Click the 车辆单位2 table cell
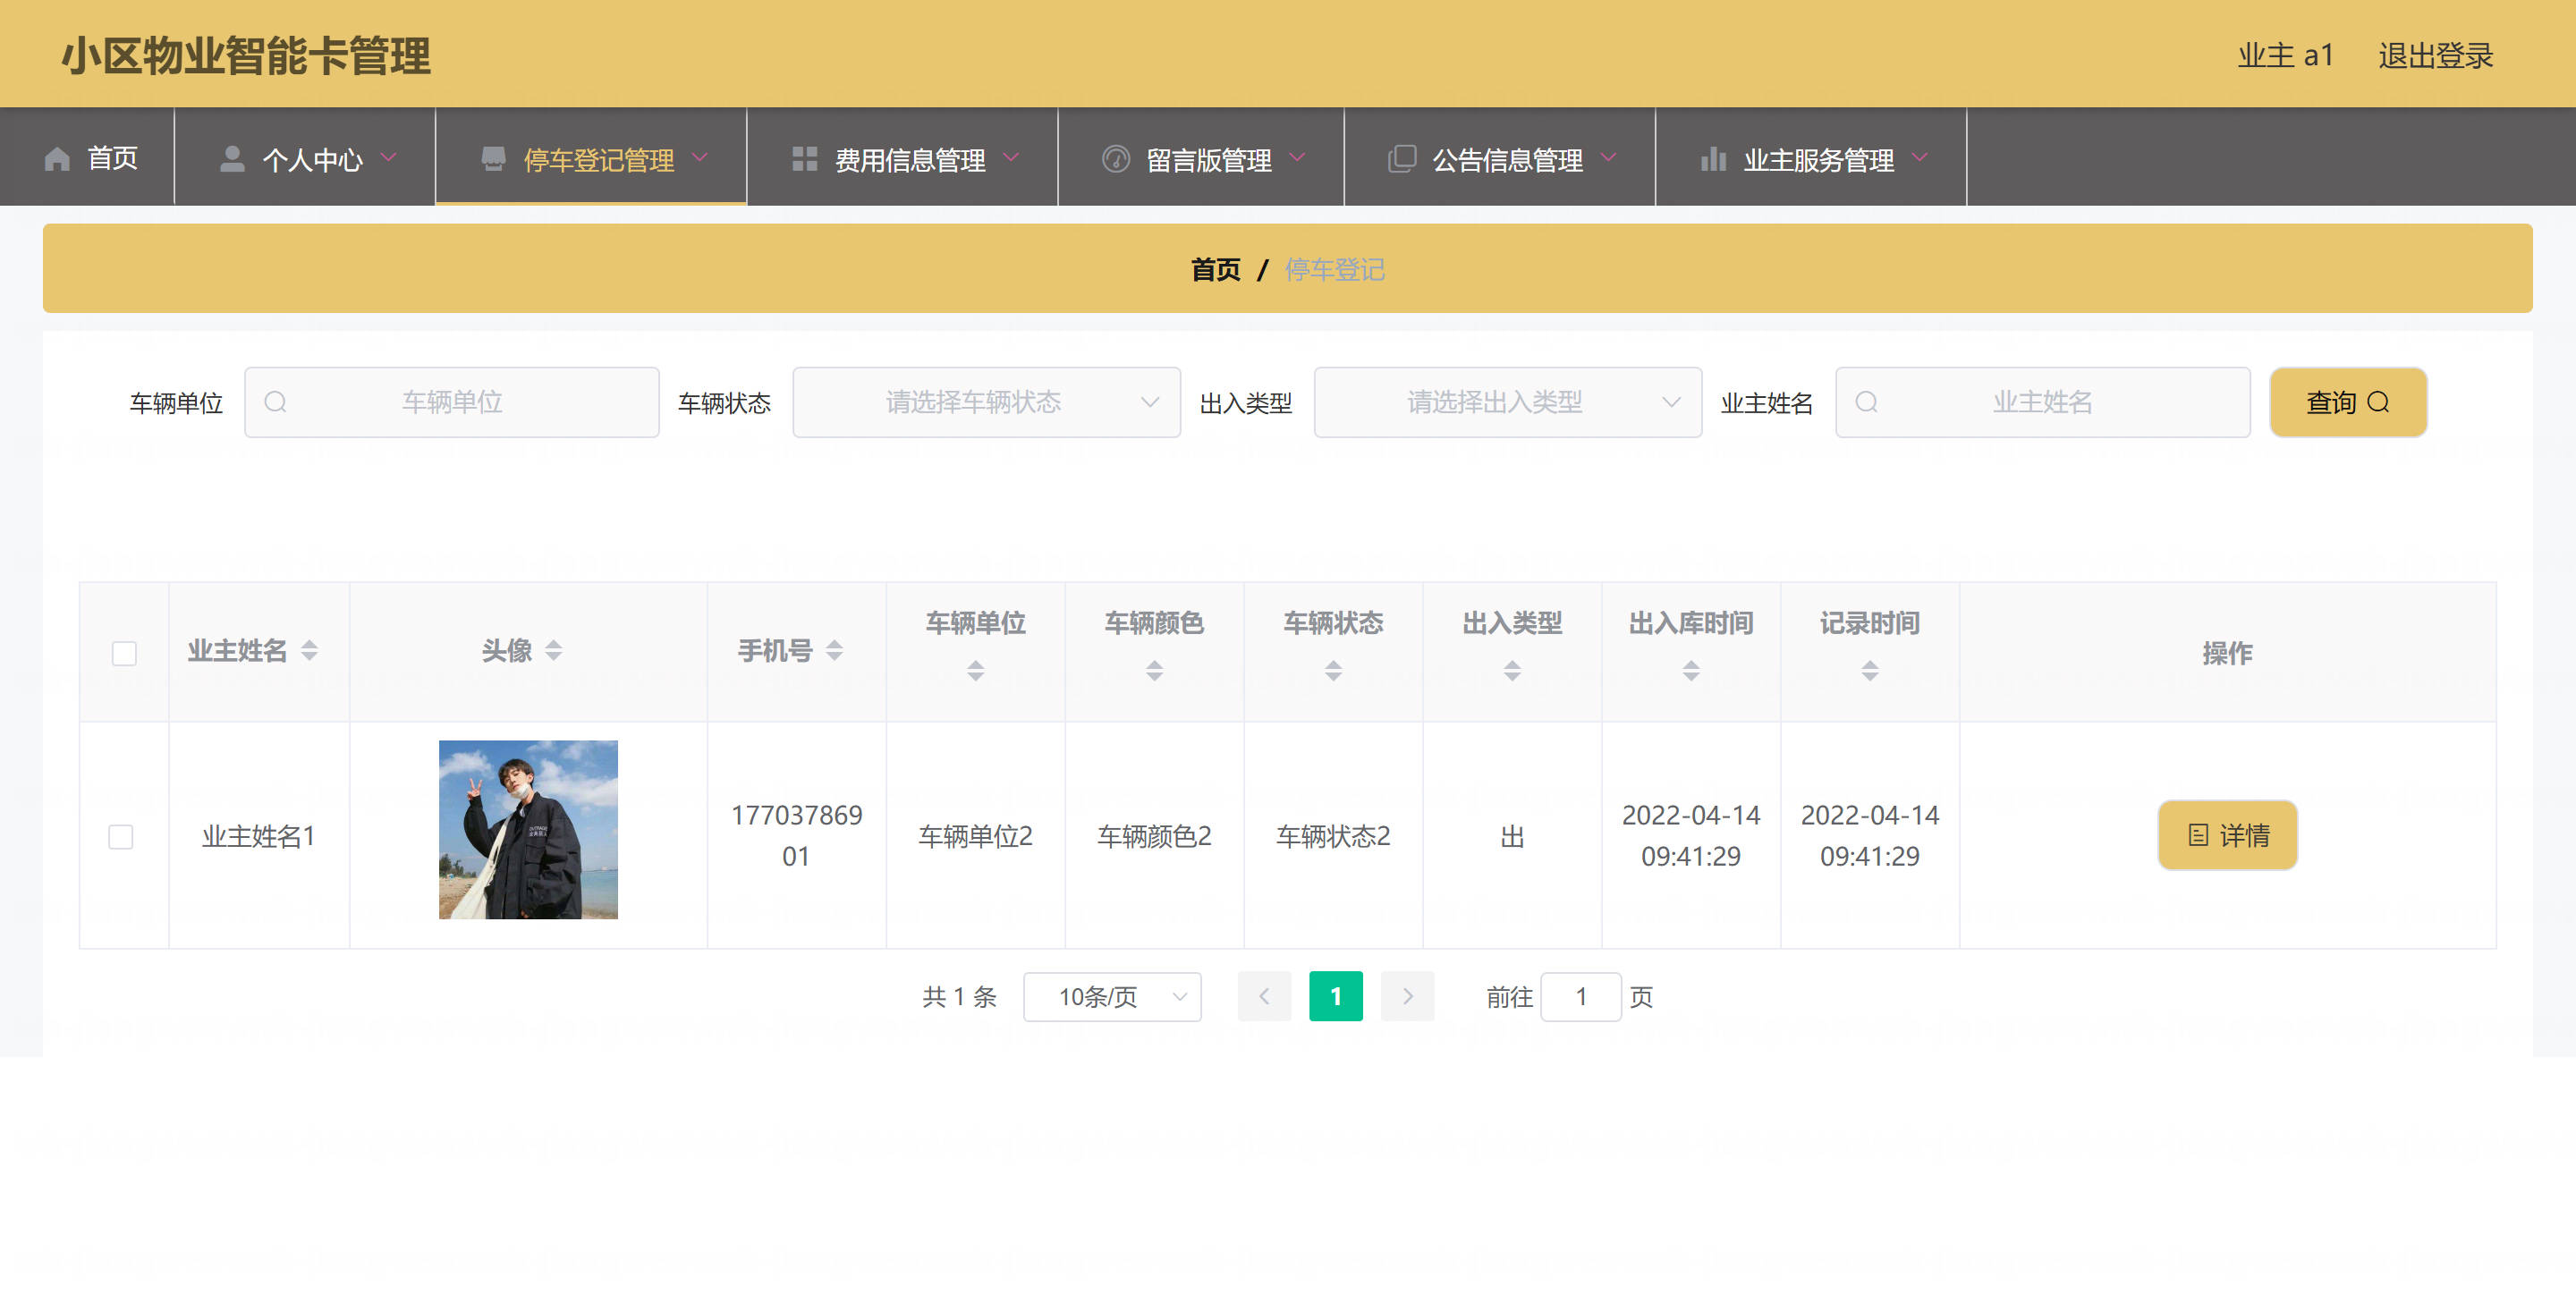The image size is (2576, 1311). tap(975, 836)
